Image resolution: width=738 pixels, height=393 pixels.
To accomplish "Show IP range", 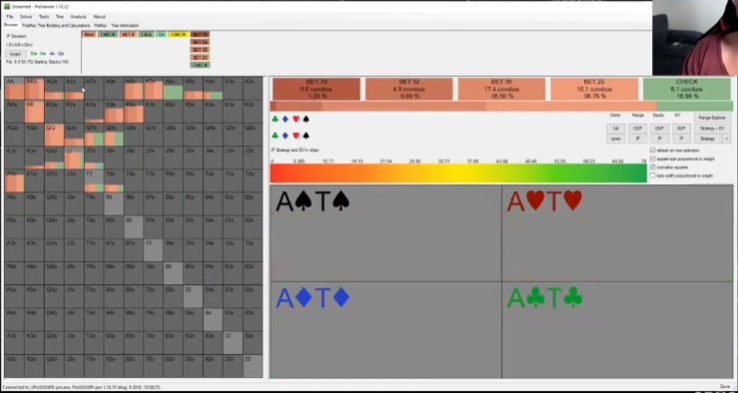I will pos(638,139).
